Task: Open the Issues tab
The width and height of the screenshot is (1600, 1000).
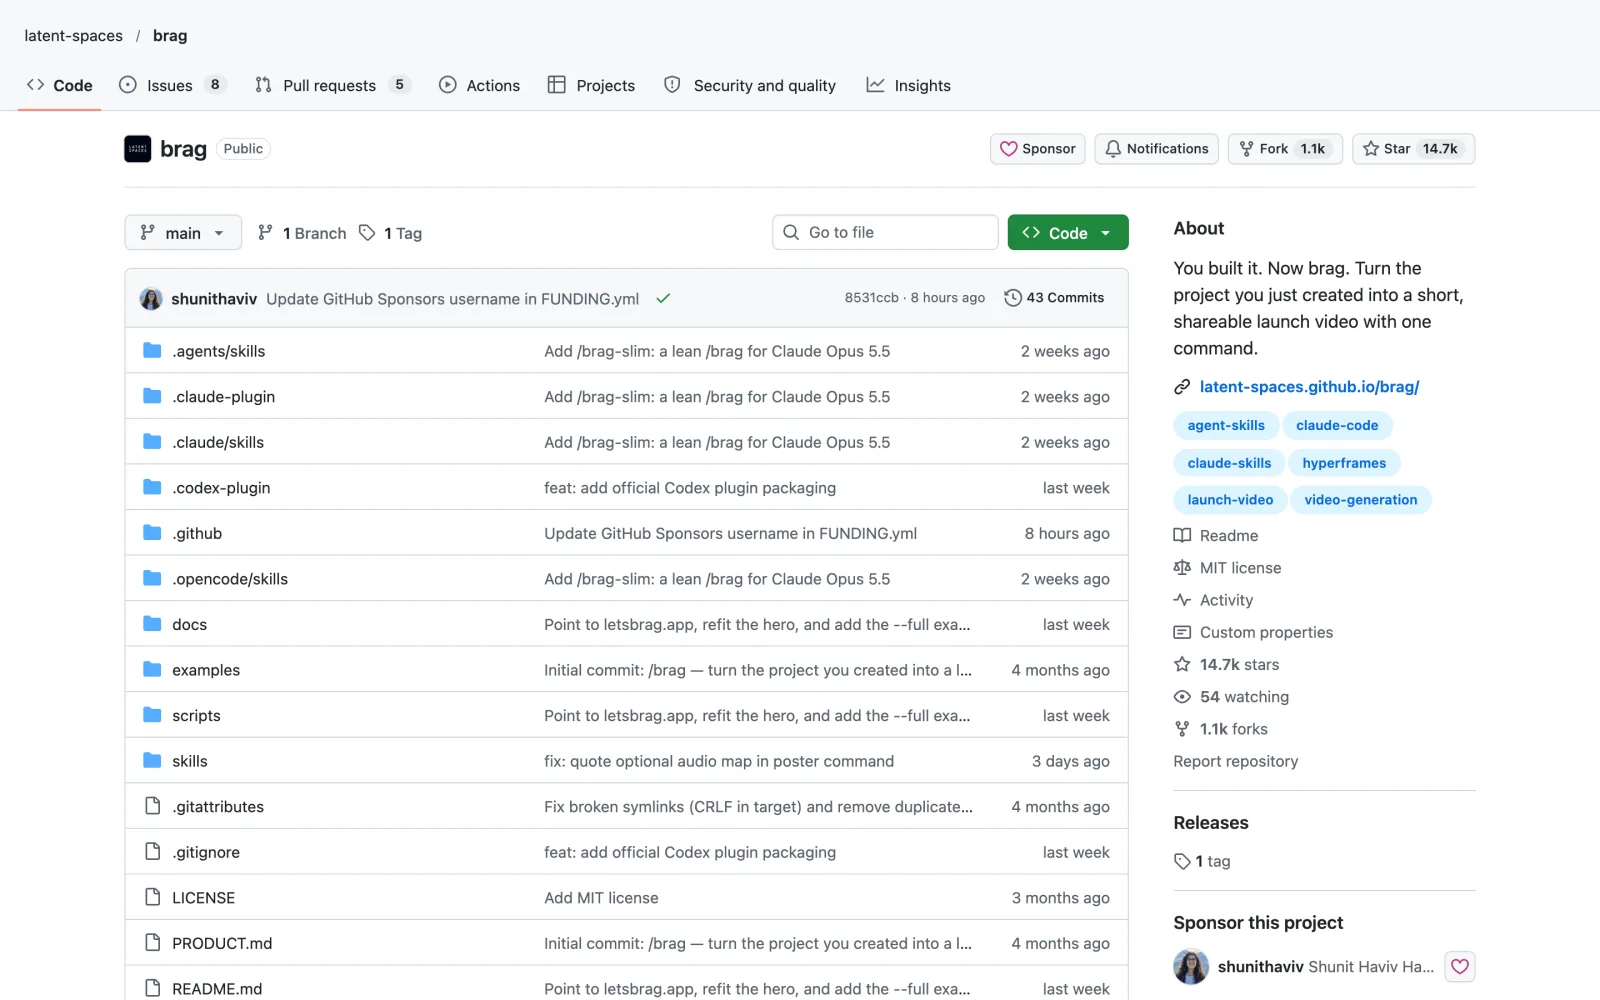Action: pos(172,85)
